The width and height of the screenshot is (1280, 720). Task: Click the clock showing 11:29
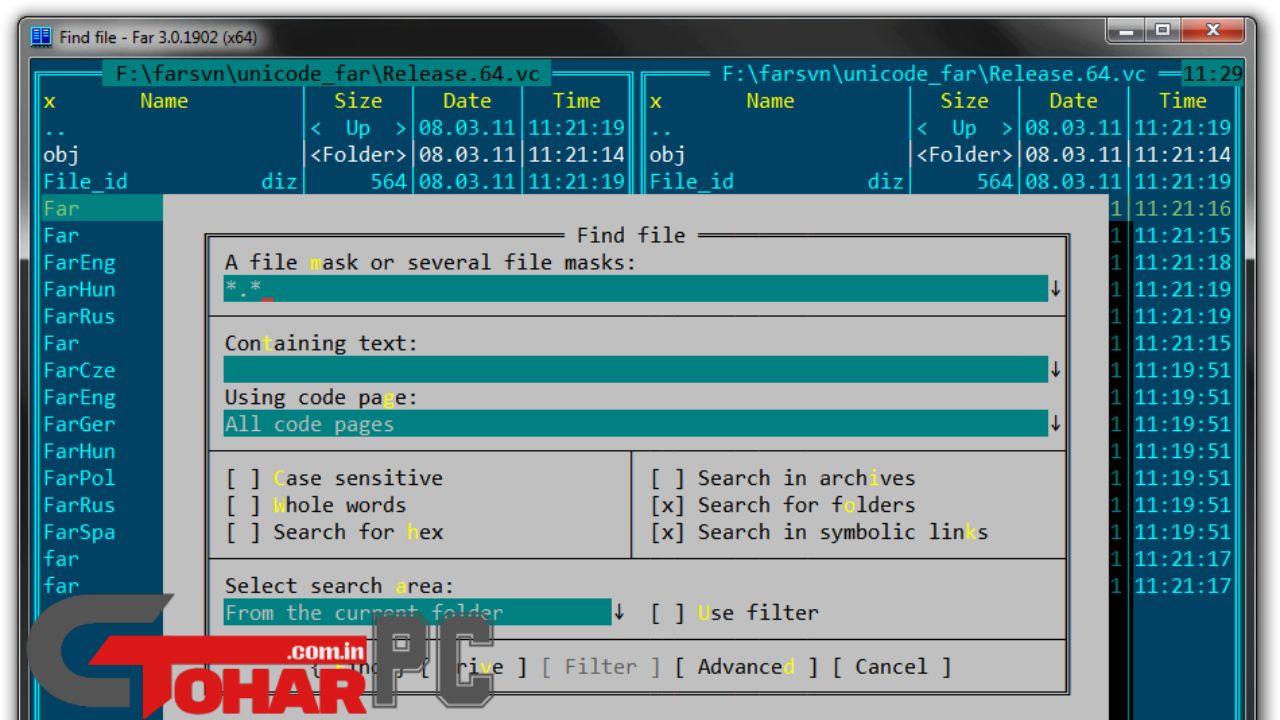coord(1212,74)
